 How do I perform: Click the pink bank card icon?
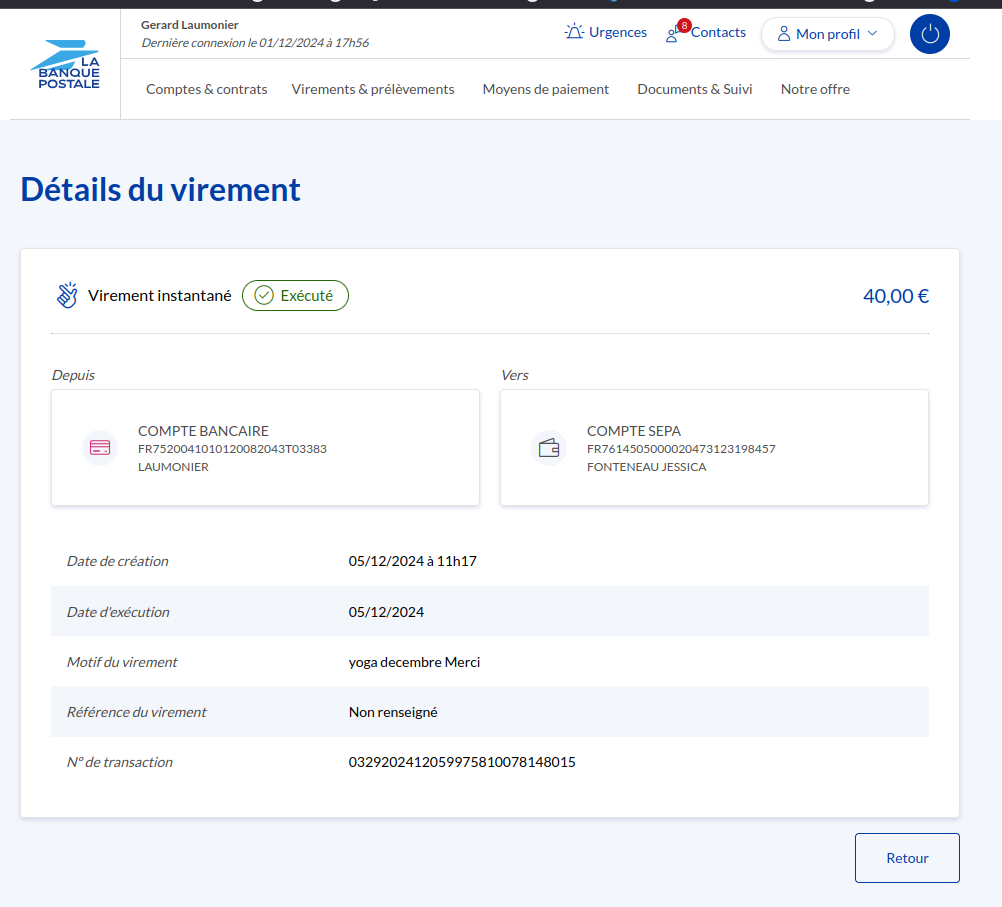(100, 447)
